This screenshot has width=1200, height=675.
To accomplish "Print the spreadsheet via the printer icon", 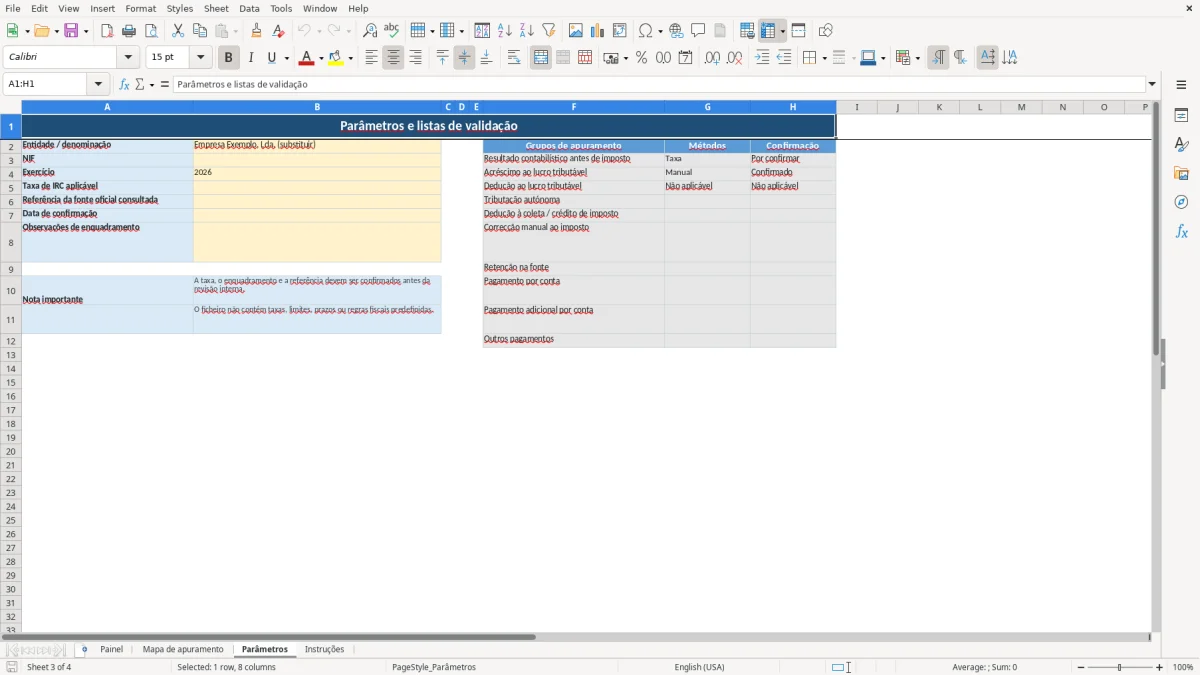I will click(129, 31).
